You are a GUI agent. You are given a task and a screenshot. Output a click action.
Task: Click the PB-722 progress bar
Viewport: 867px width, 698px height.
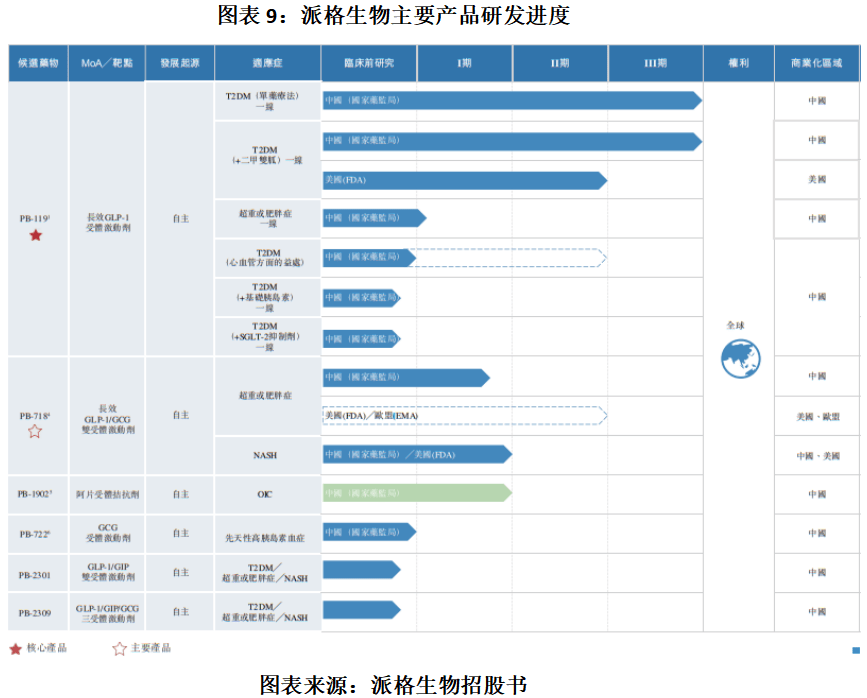tap(369, 532)
